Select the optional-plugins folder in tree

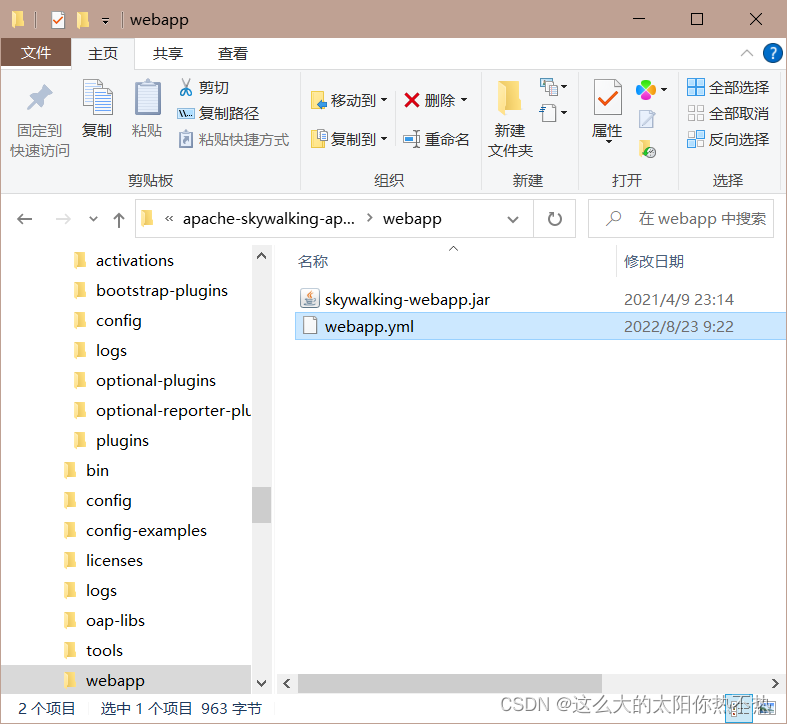pos(156,381)
